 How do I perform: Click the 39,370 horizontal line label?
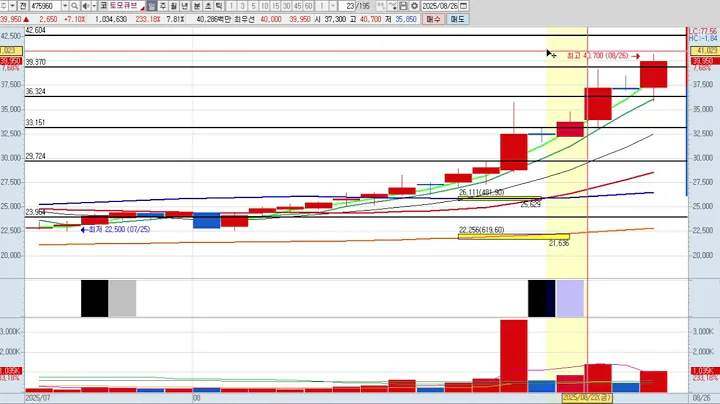[x=35, y=62]
